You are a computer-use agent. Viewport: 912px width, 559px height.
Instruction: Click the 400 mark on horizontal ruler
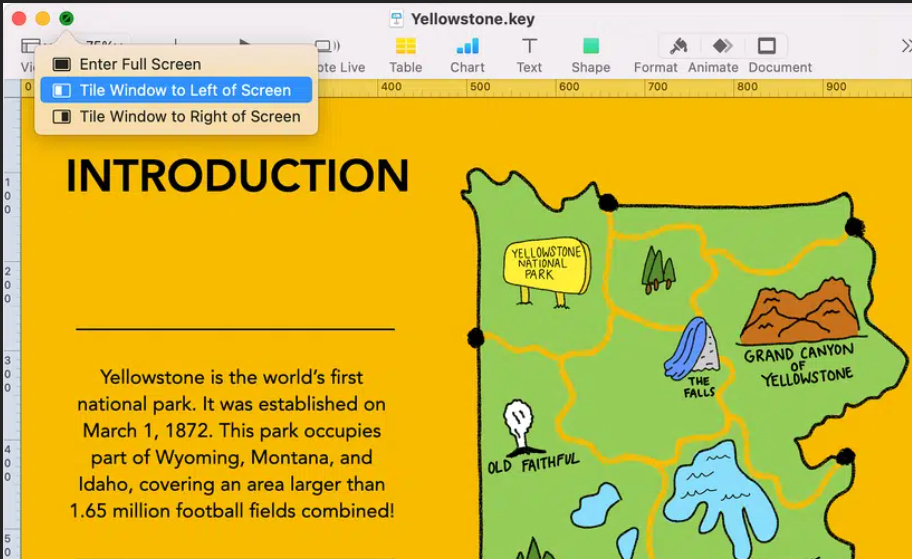[391, 87]
